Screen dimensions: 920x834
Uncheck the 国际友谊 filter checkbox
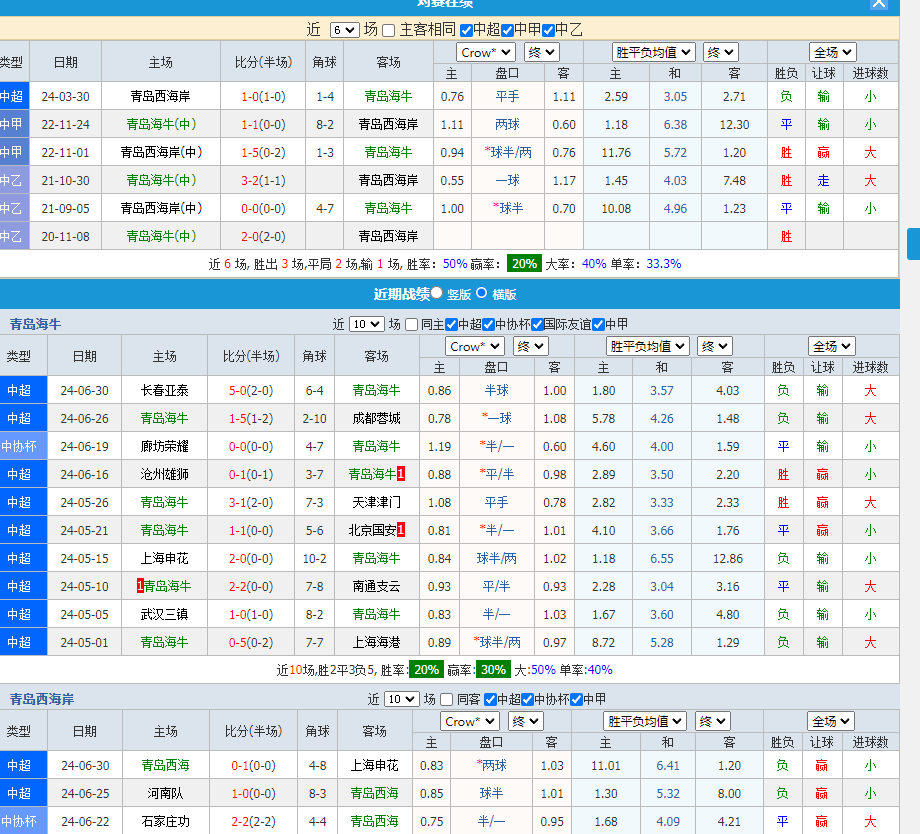click(537, 323)
